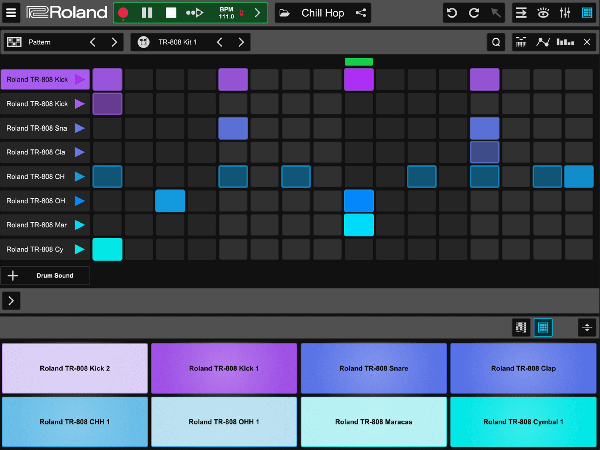This screenshot has height=450, width=600.
Task: Preview the second Roland TR-808 Kick row
Action: coord(80,104)
